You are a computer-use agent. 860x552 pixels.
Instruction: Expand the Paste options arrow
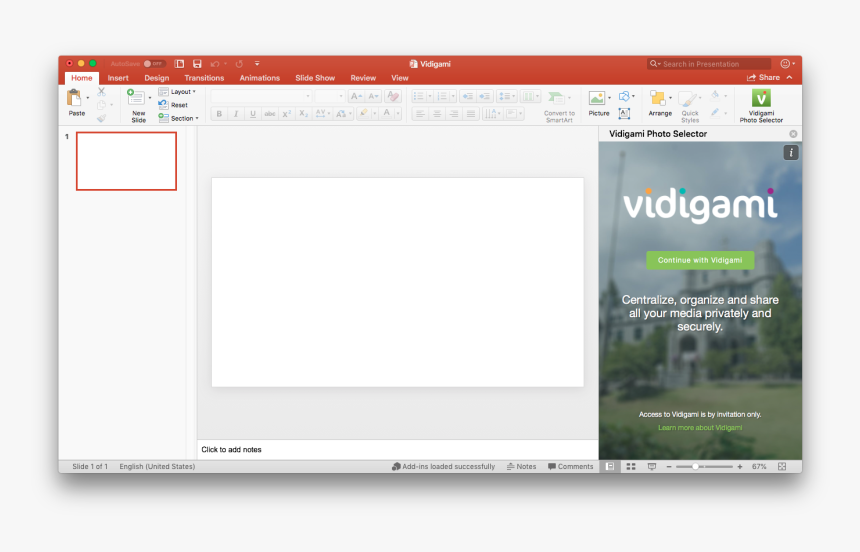tap(88, 98)
